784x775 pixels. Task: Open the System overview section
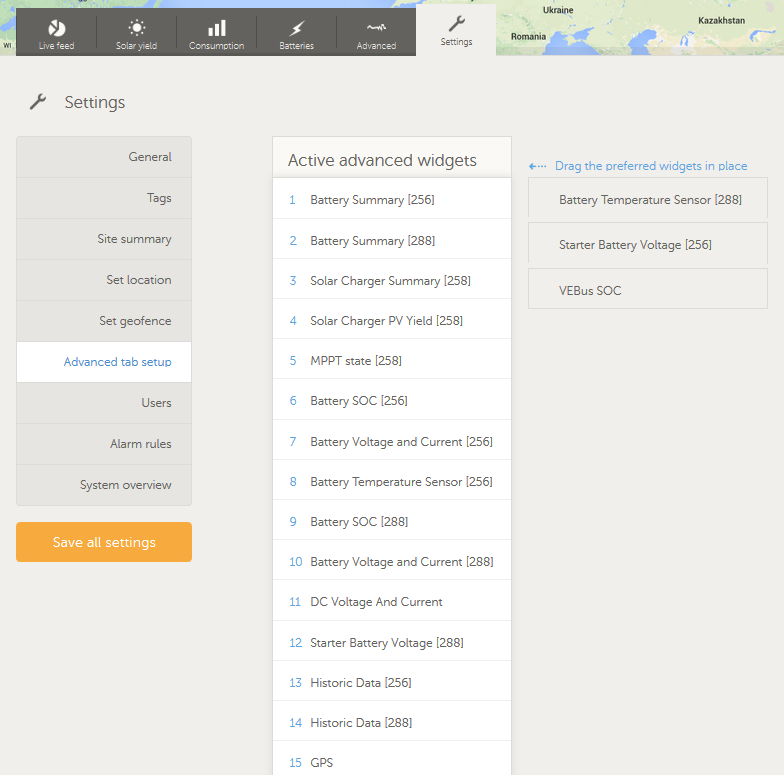pos(104,485)
